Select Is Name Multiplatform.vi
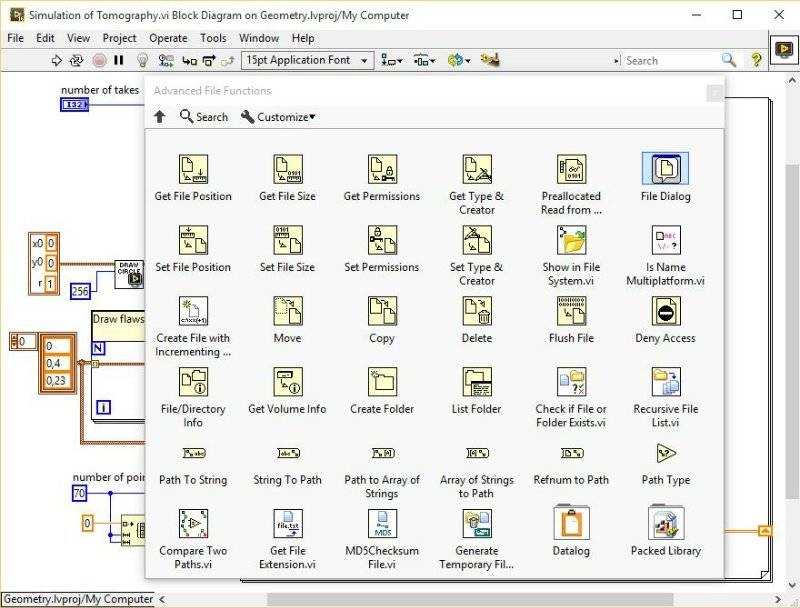Image resolution: width=800 pixels, height=608 pixels. tap(666, 240)
